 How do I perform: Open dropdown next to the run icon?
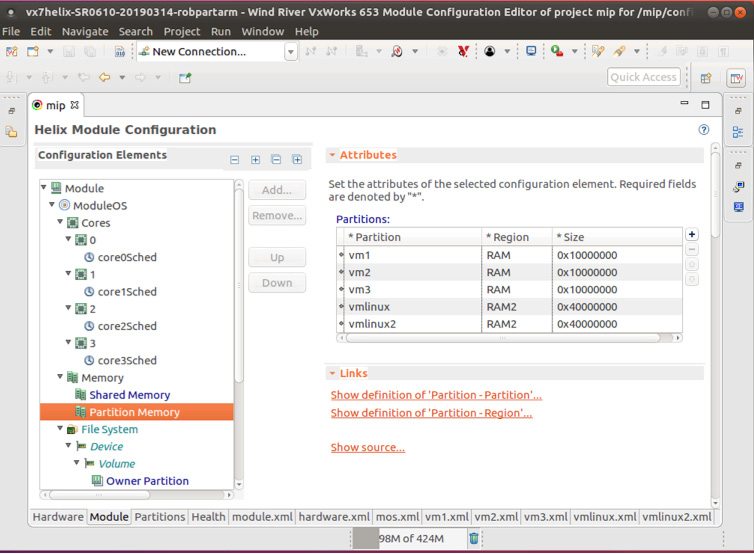(574, 51)
